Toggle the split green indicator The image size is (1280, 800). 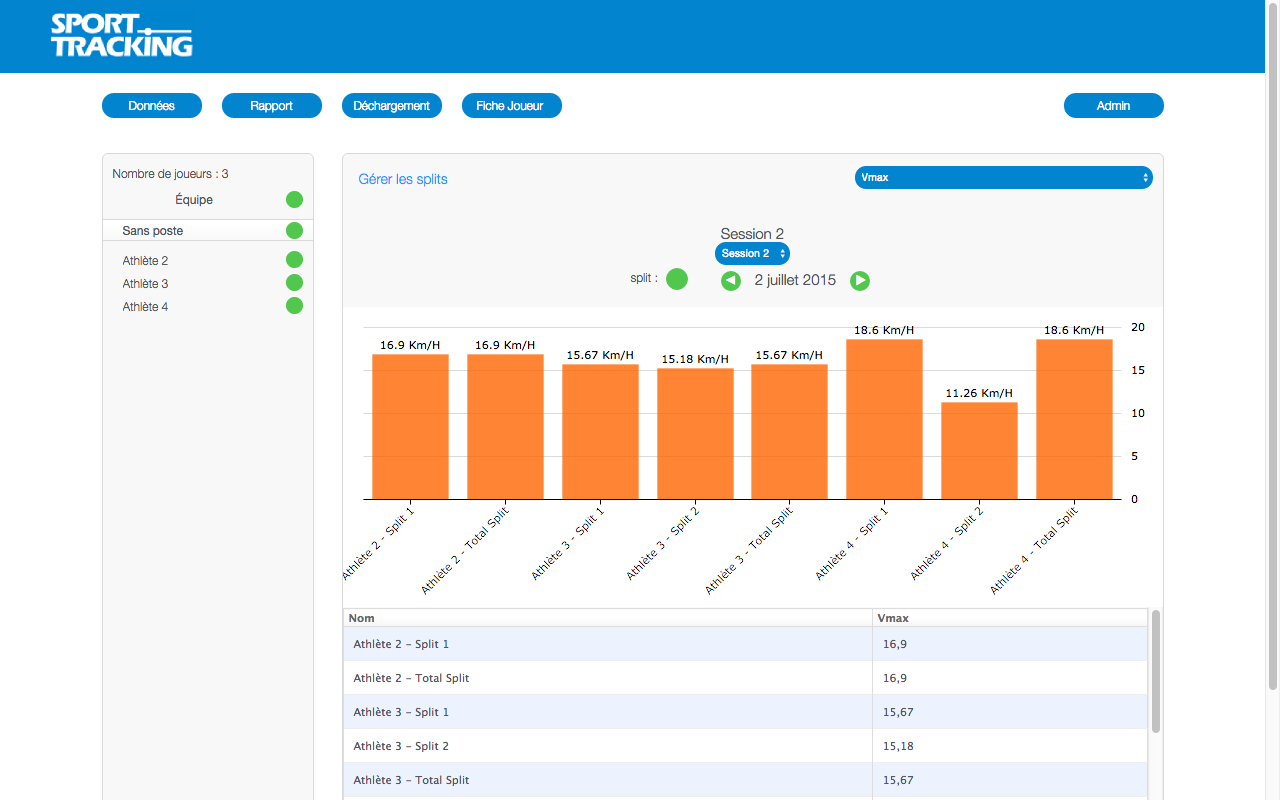pos(677,279)
